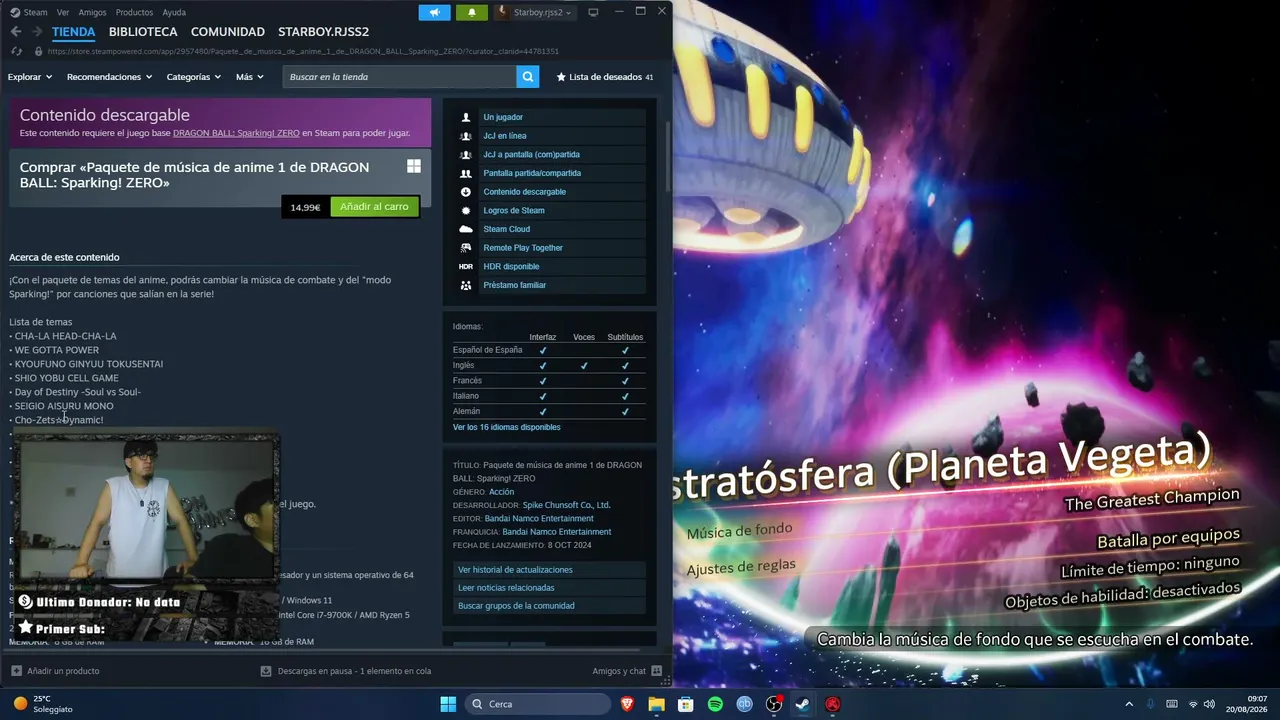Click Ver los 16 idiomas disponibles
1280x720 pixels.
tap(506, 427)
